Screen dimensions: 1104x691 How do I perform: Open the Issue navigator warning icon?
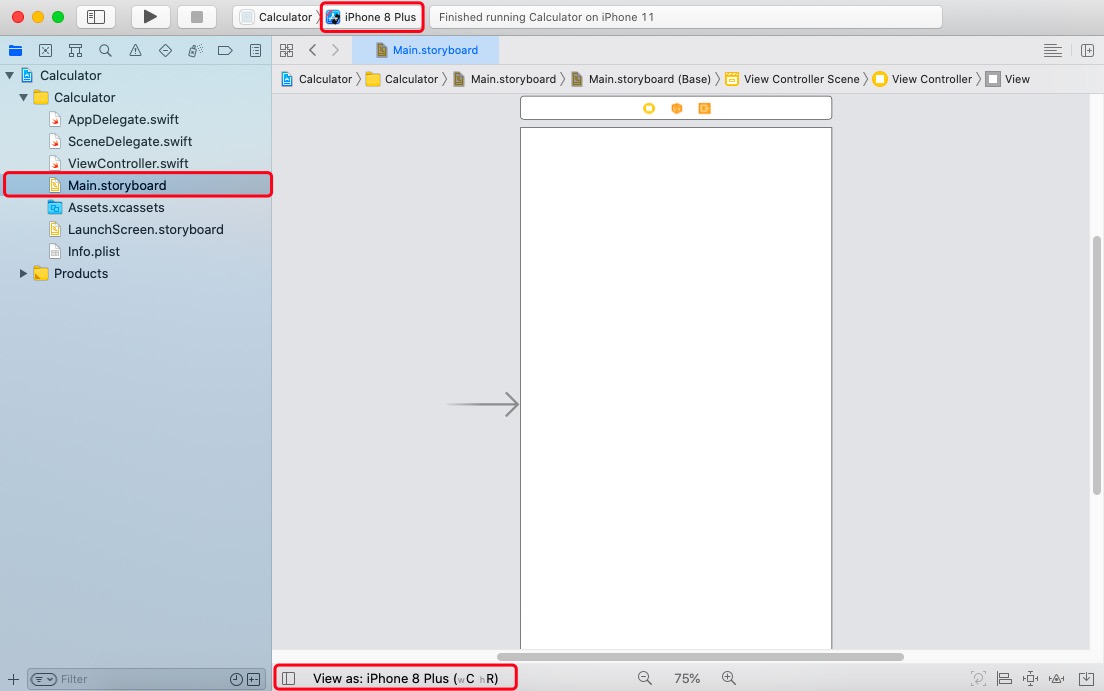pyautogui.click(x=135, y=51)
